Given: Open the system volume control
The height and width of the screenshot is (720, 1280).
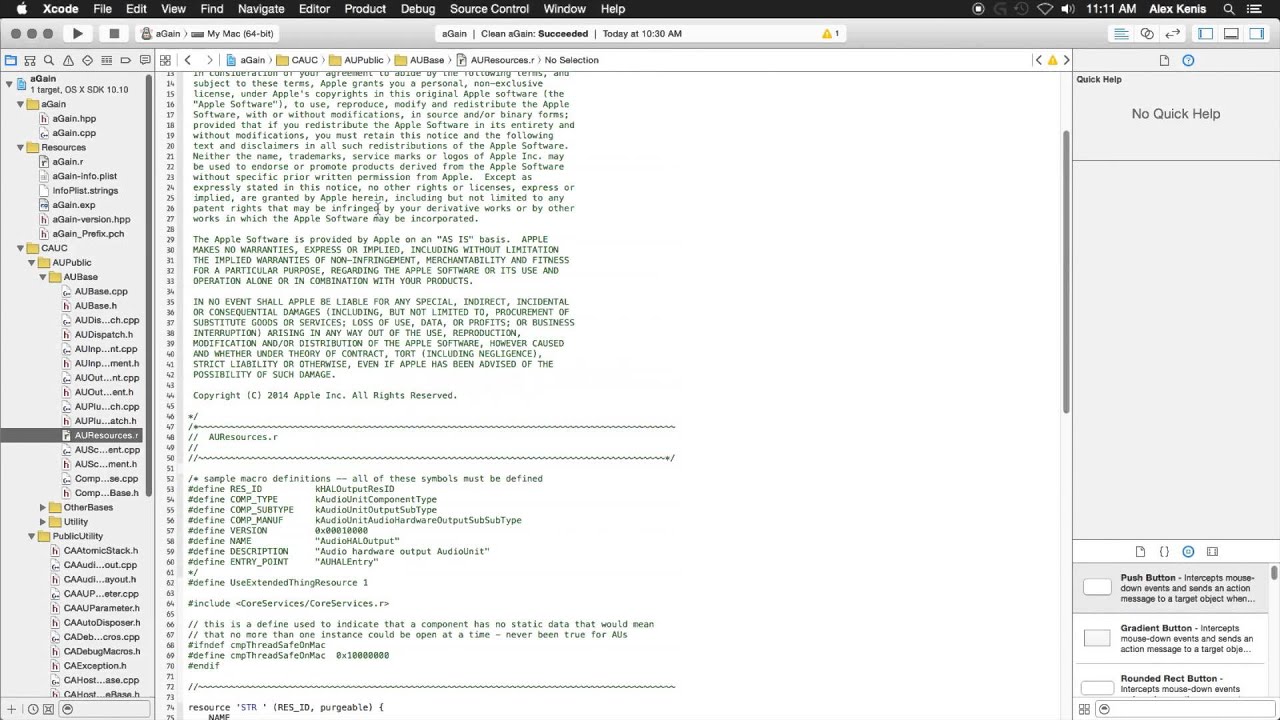Looking at the screenshot, I should click(x=1068, y=9).
